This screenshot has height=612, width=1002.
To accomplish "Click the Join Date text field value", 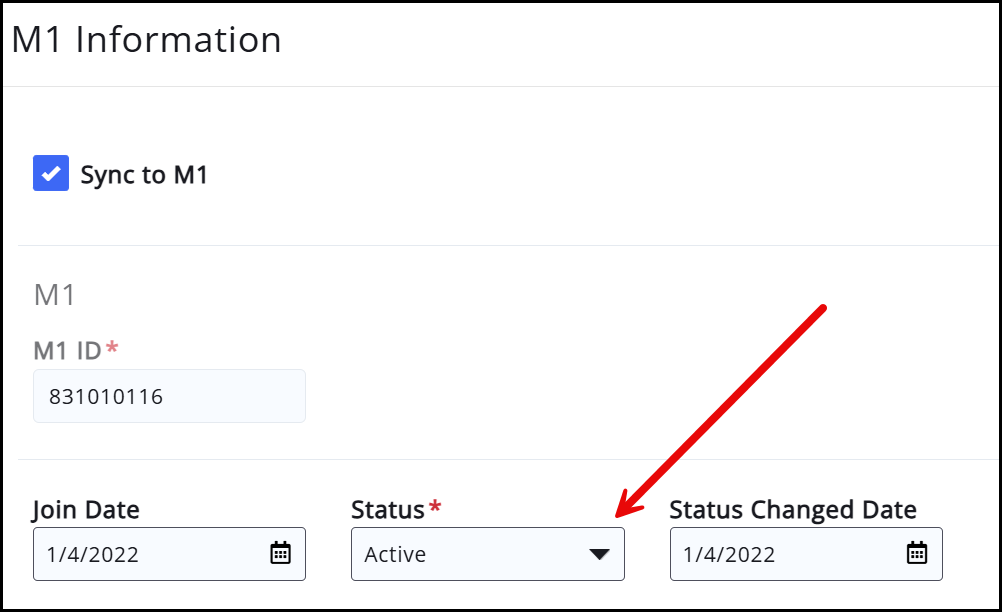I will [x=95, y=554].
